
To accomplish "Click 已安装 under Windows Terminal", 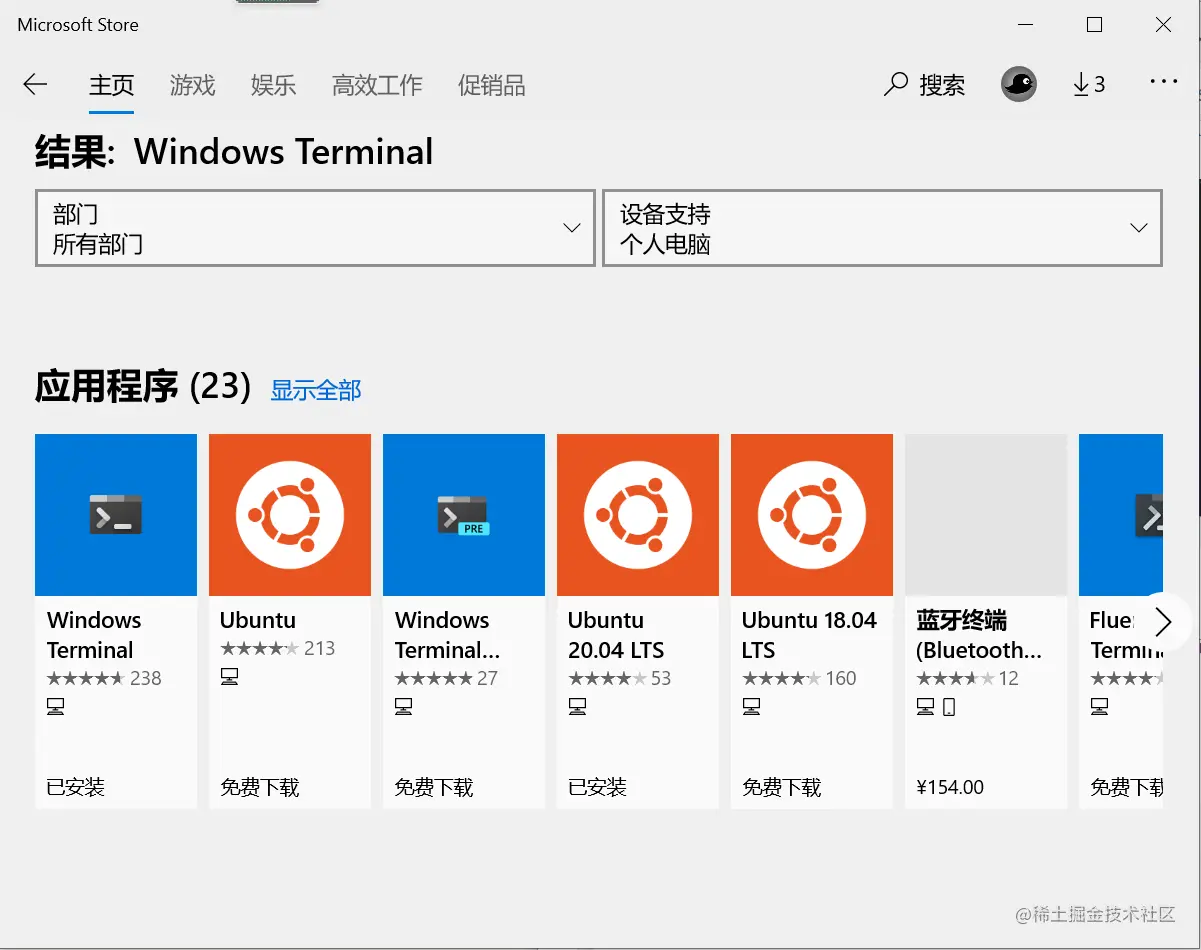I will (x=76, y=787).
